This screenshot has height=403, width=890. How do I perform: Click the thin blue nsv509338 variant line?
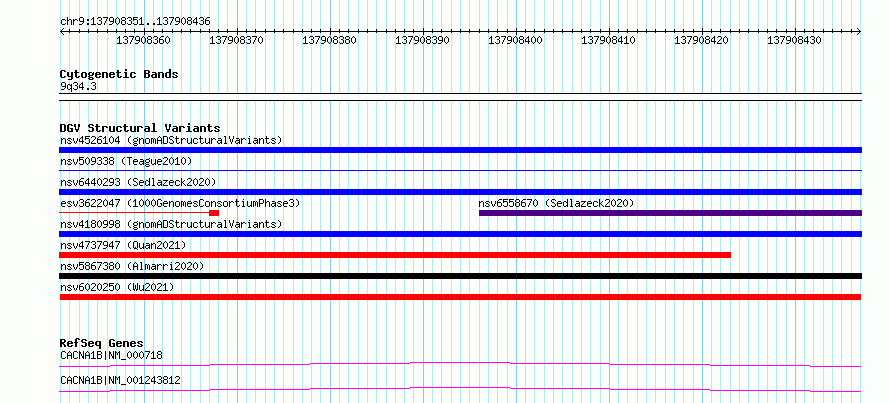point(460,170)
